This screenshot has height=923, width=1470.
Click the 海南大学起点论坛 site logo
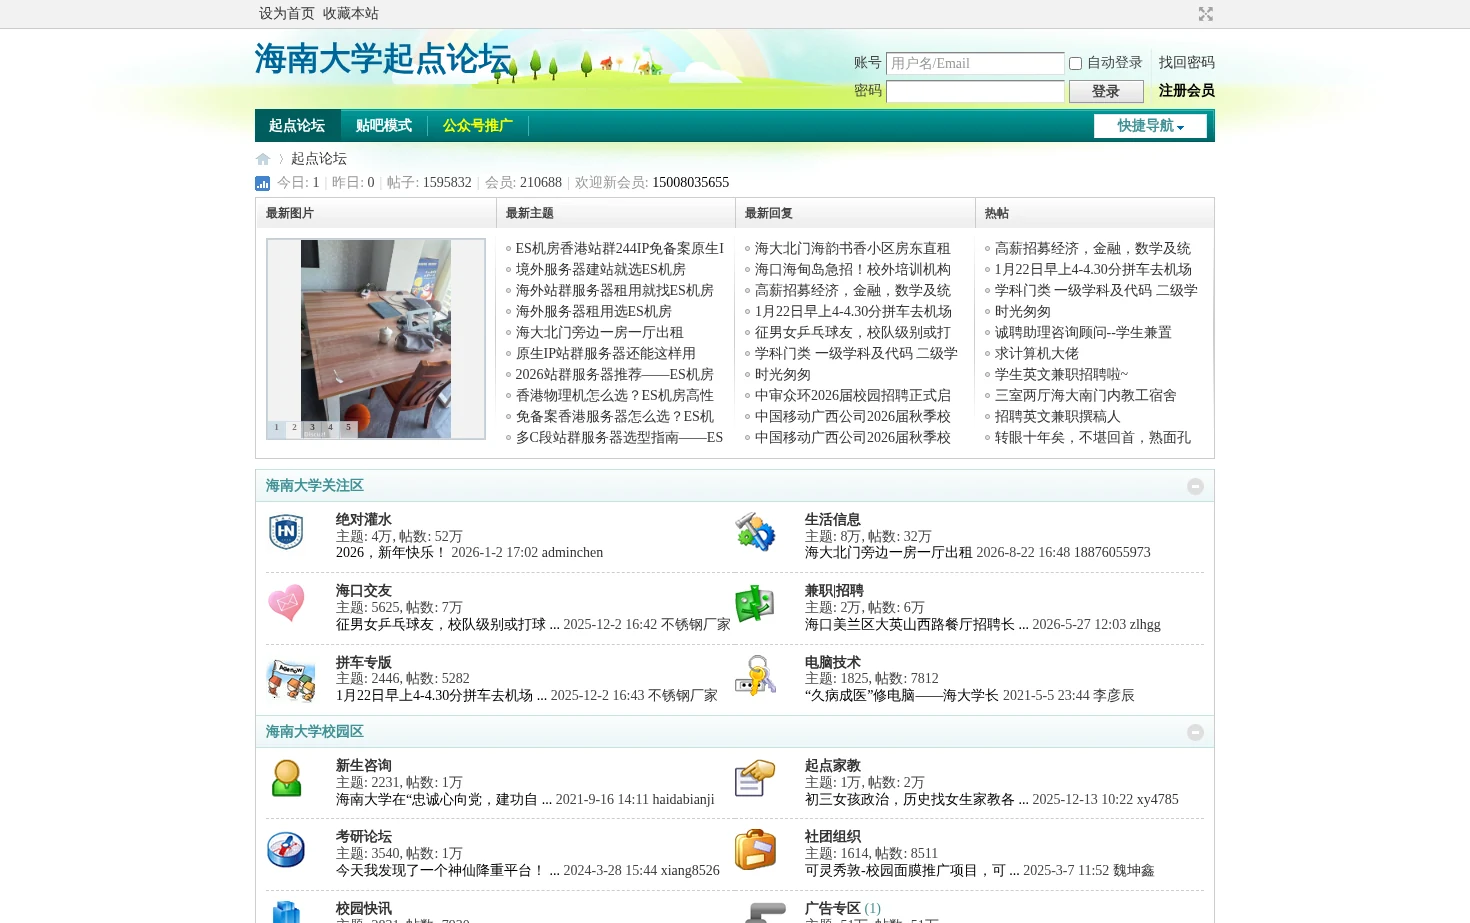(x=383, y=58)
